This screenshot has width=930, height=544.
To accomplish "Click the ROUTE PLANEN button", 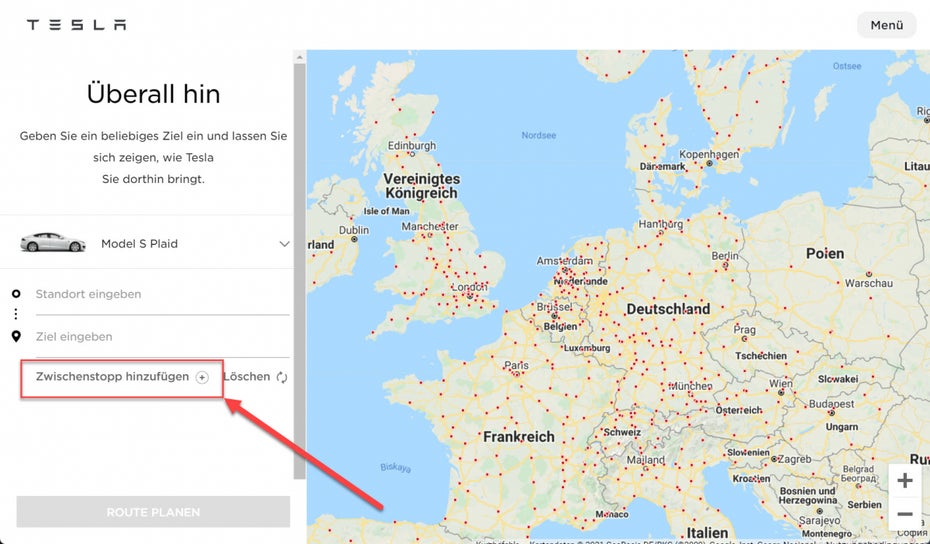I will point(153,512).
